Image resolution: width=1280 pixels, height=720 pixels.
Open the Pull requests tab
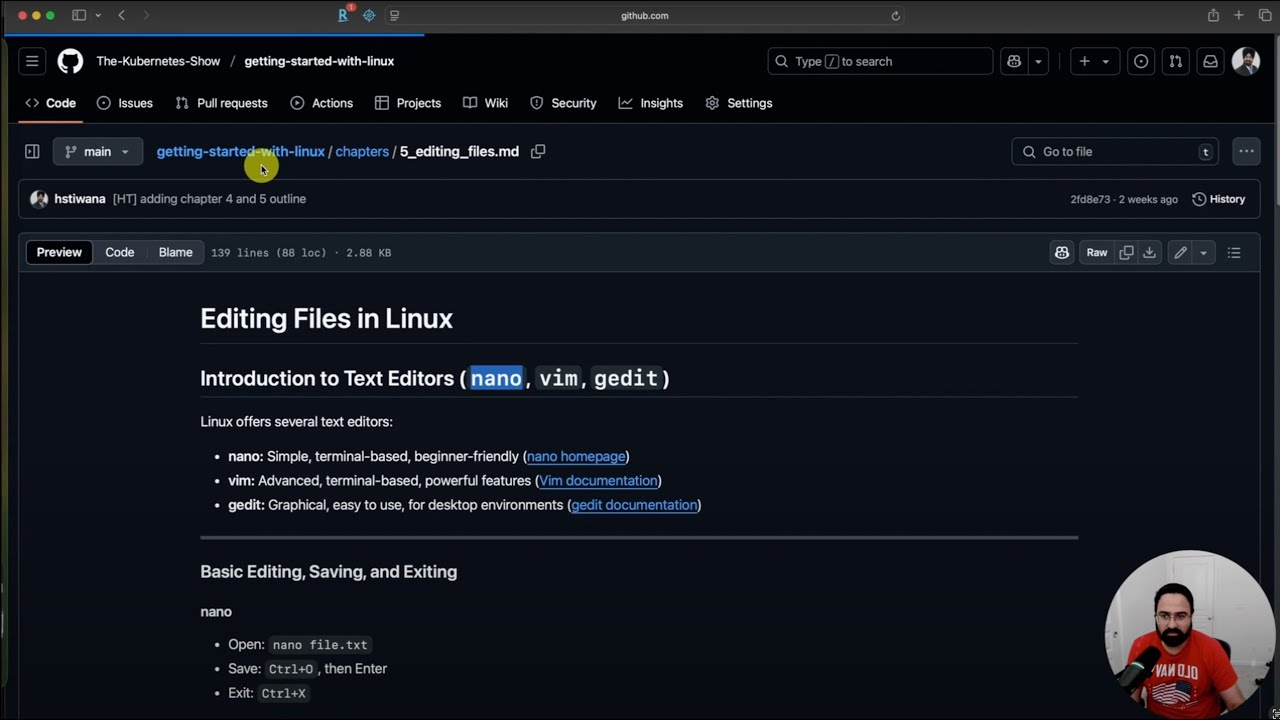221,103
